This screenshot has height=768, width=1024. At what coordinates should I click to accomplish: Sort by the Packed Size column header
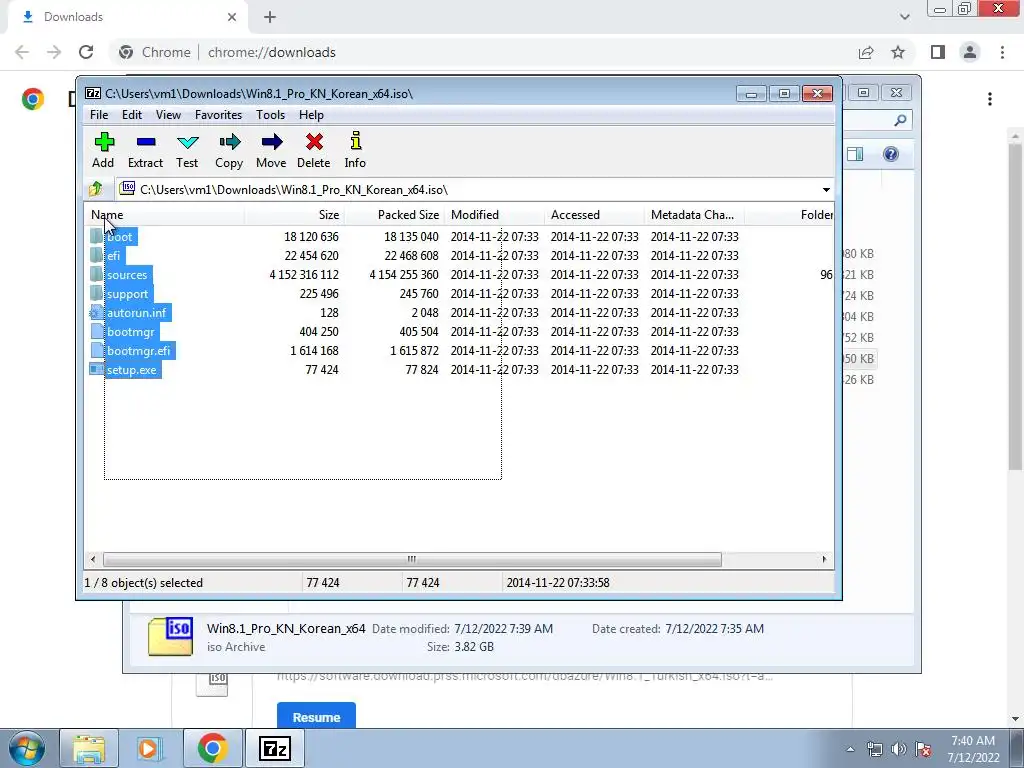pos(394,215)
